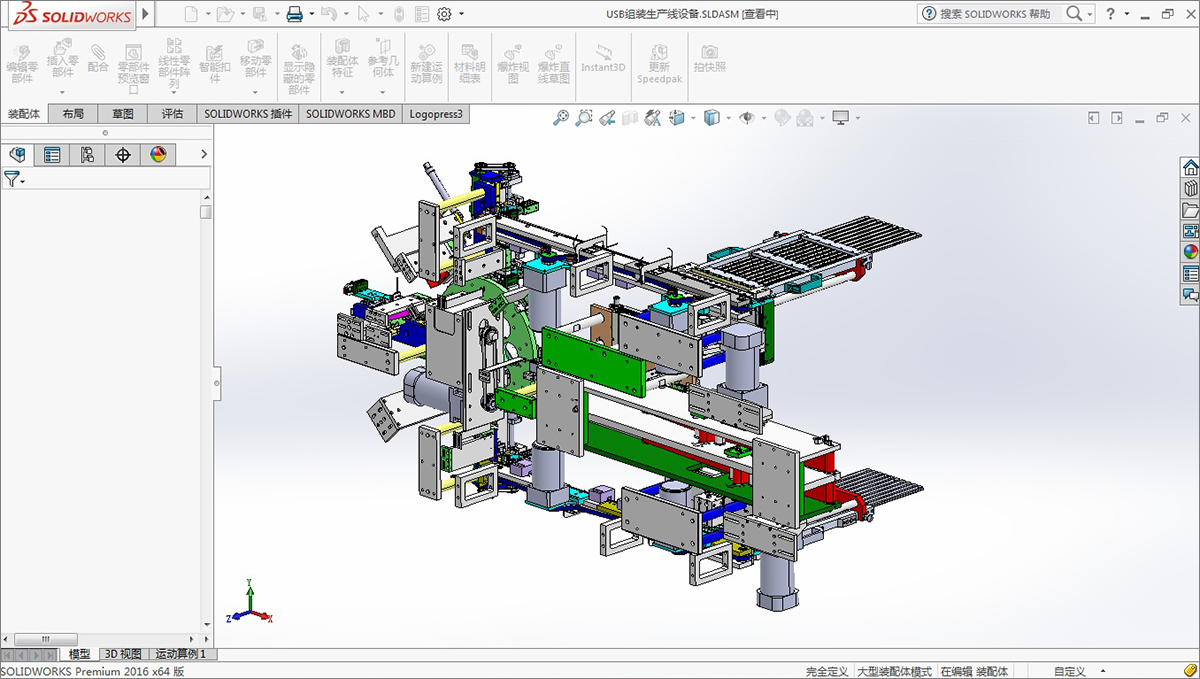Viewport: 1200px width, 679px height.
Task: Open the SOLIDWORKS Resources home icon
Action: click(x=1190, y=167)
